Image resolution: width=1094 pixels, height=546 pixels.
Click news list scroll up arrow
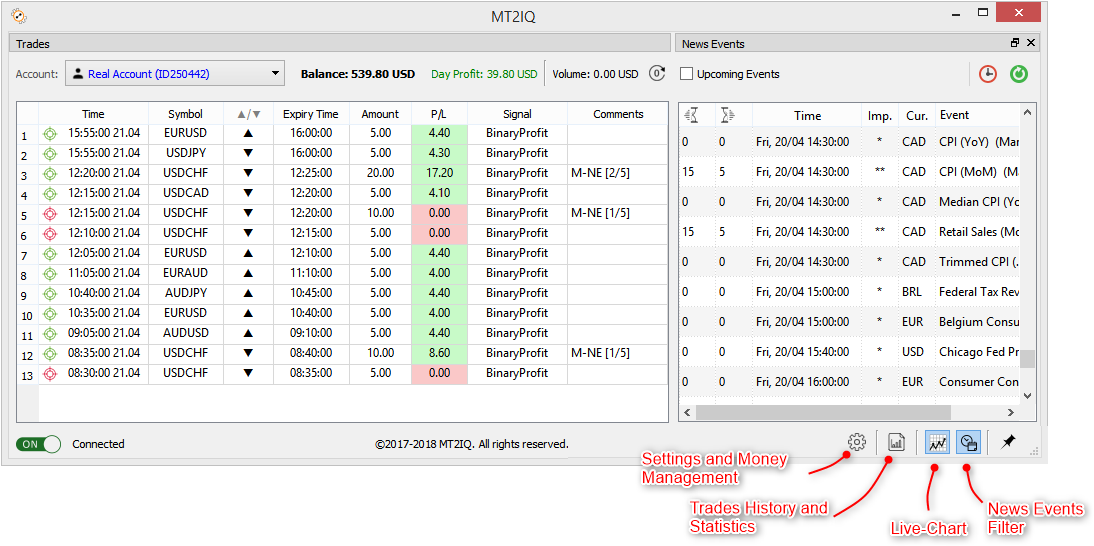(x=1027, y=112)
